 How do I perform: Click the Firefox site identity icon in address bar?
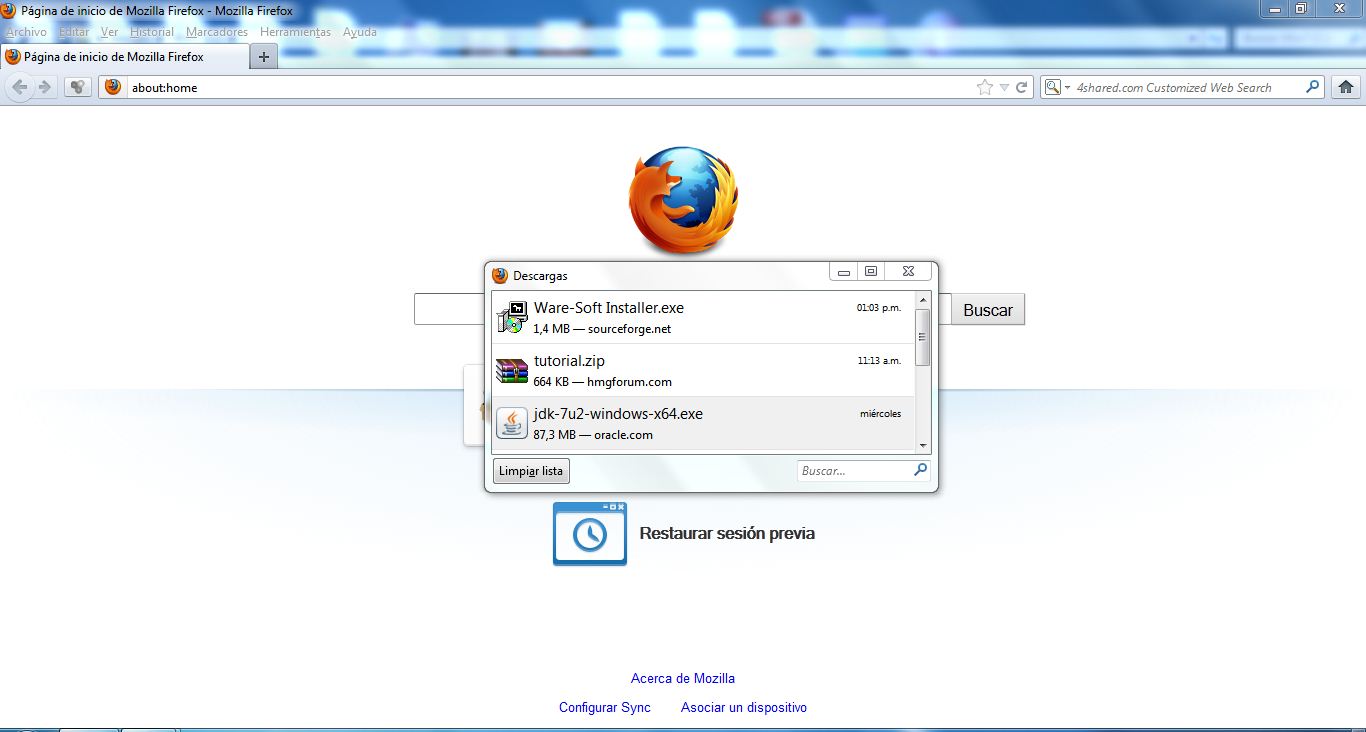pos(113,87)
